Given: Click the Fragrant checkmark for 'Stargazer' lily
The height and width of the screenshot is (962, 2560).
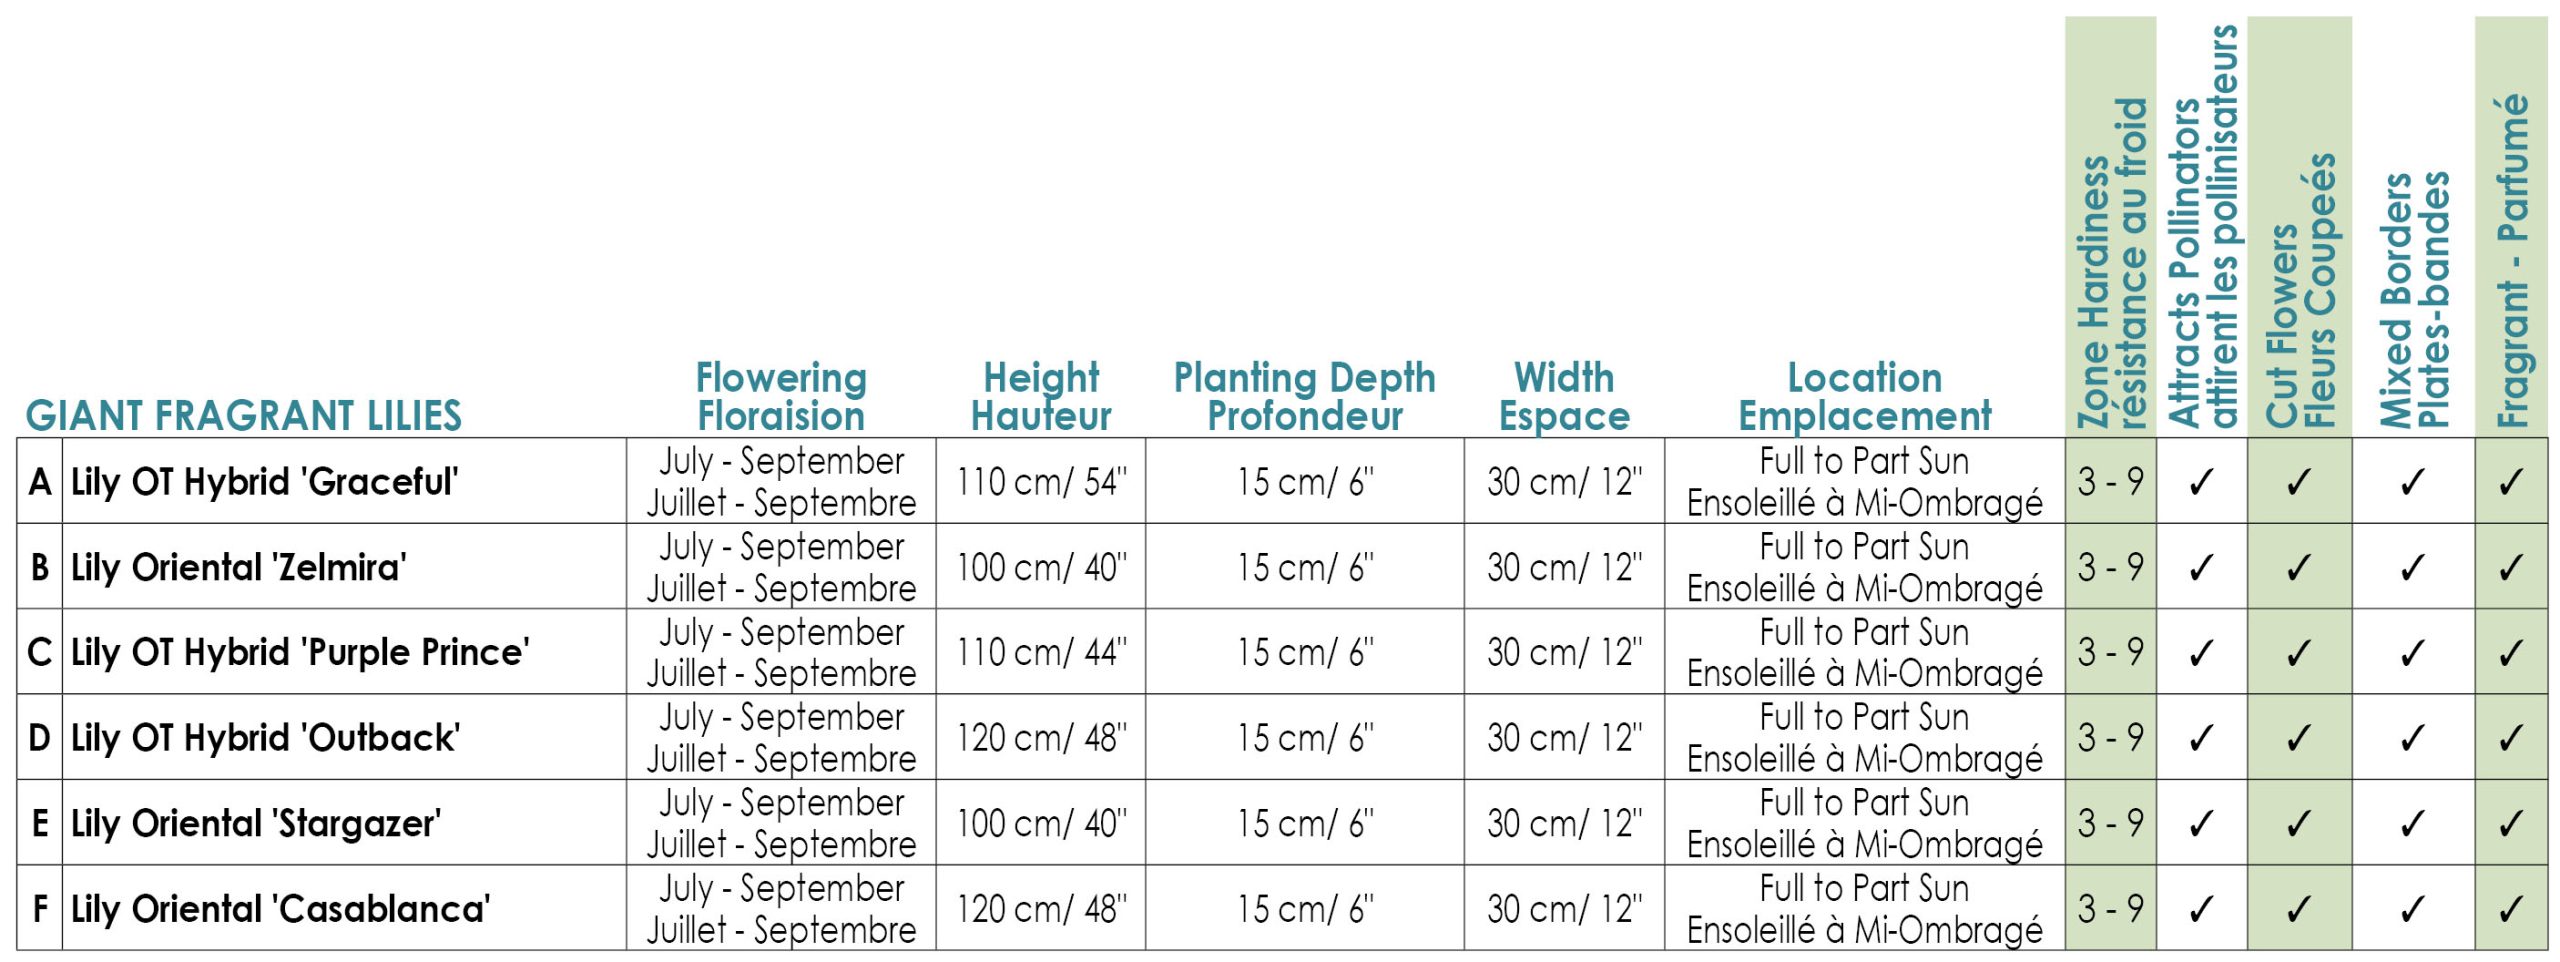Looking at the screenshot, I should 2510,824.
